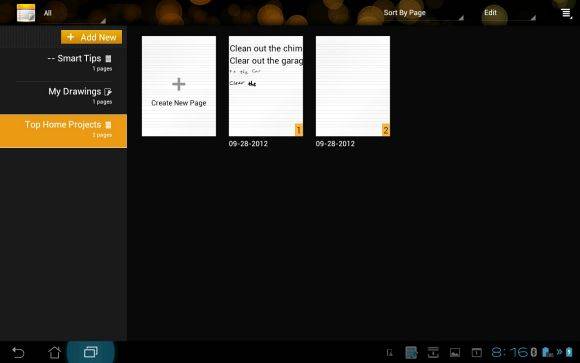Click the 8:16 system clock
Viewport: 580px width, 363px height.
510,352
